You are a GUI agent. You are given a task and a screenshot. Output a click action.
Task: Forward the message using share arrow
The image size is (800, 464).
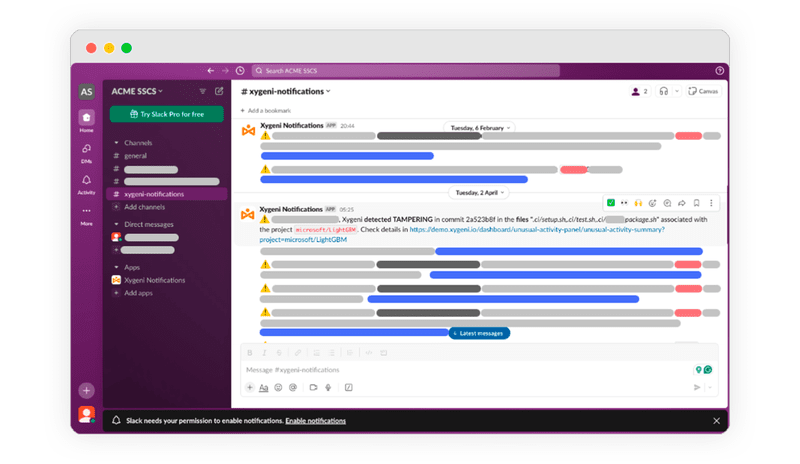pos(681,203)
